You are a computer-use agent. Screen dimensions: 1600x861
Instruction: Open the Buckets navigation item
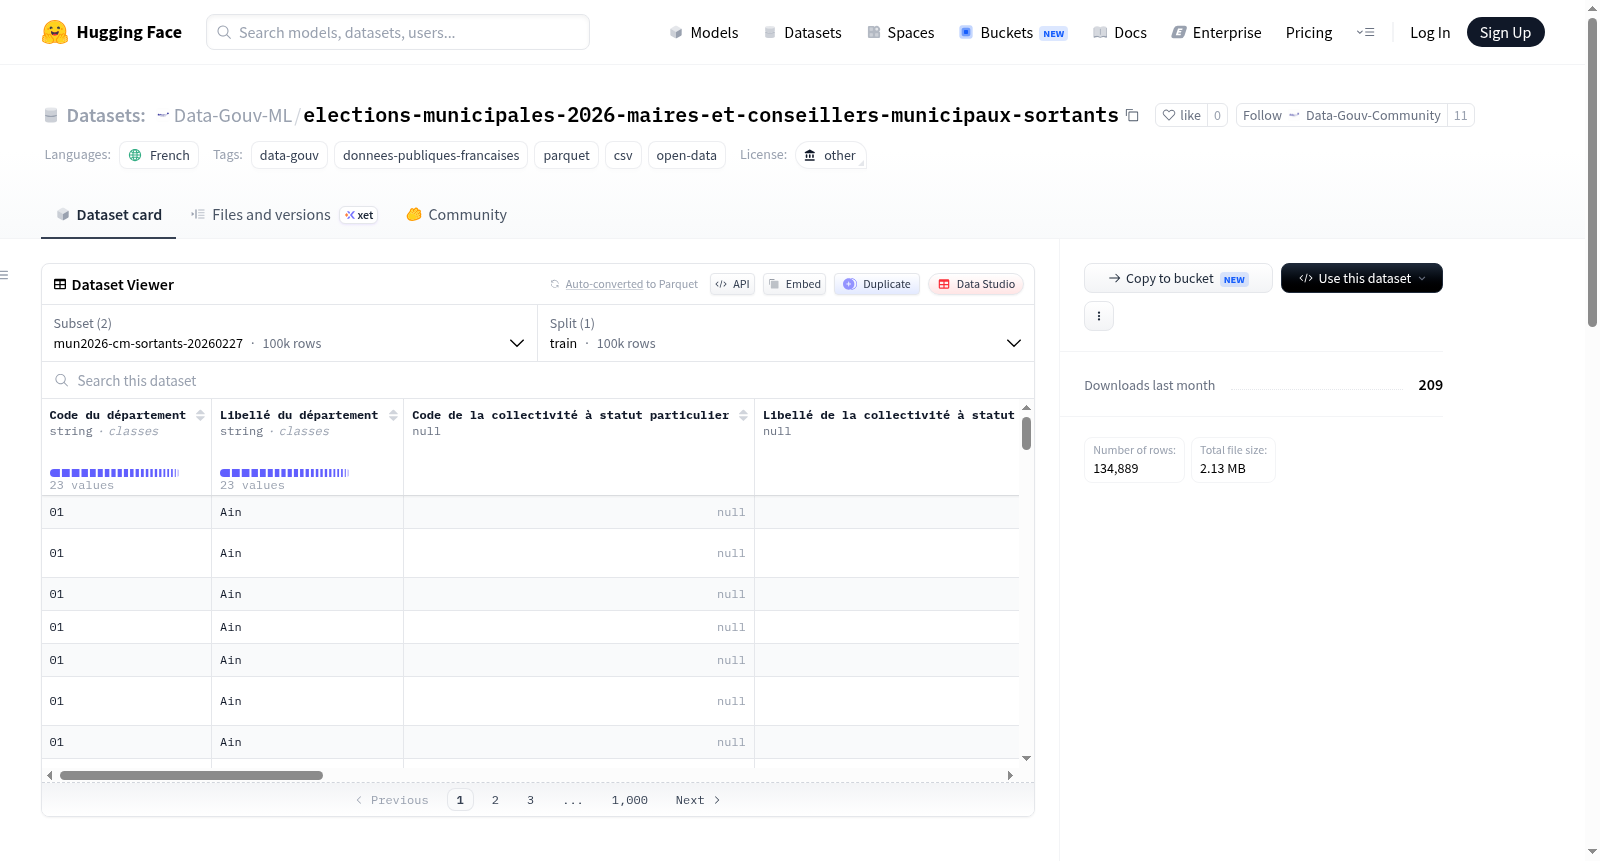[1013, 32]
